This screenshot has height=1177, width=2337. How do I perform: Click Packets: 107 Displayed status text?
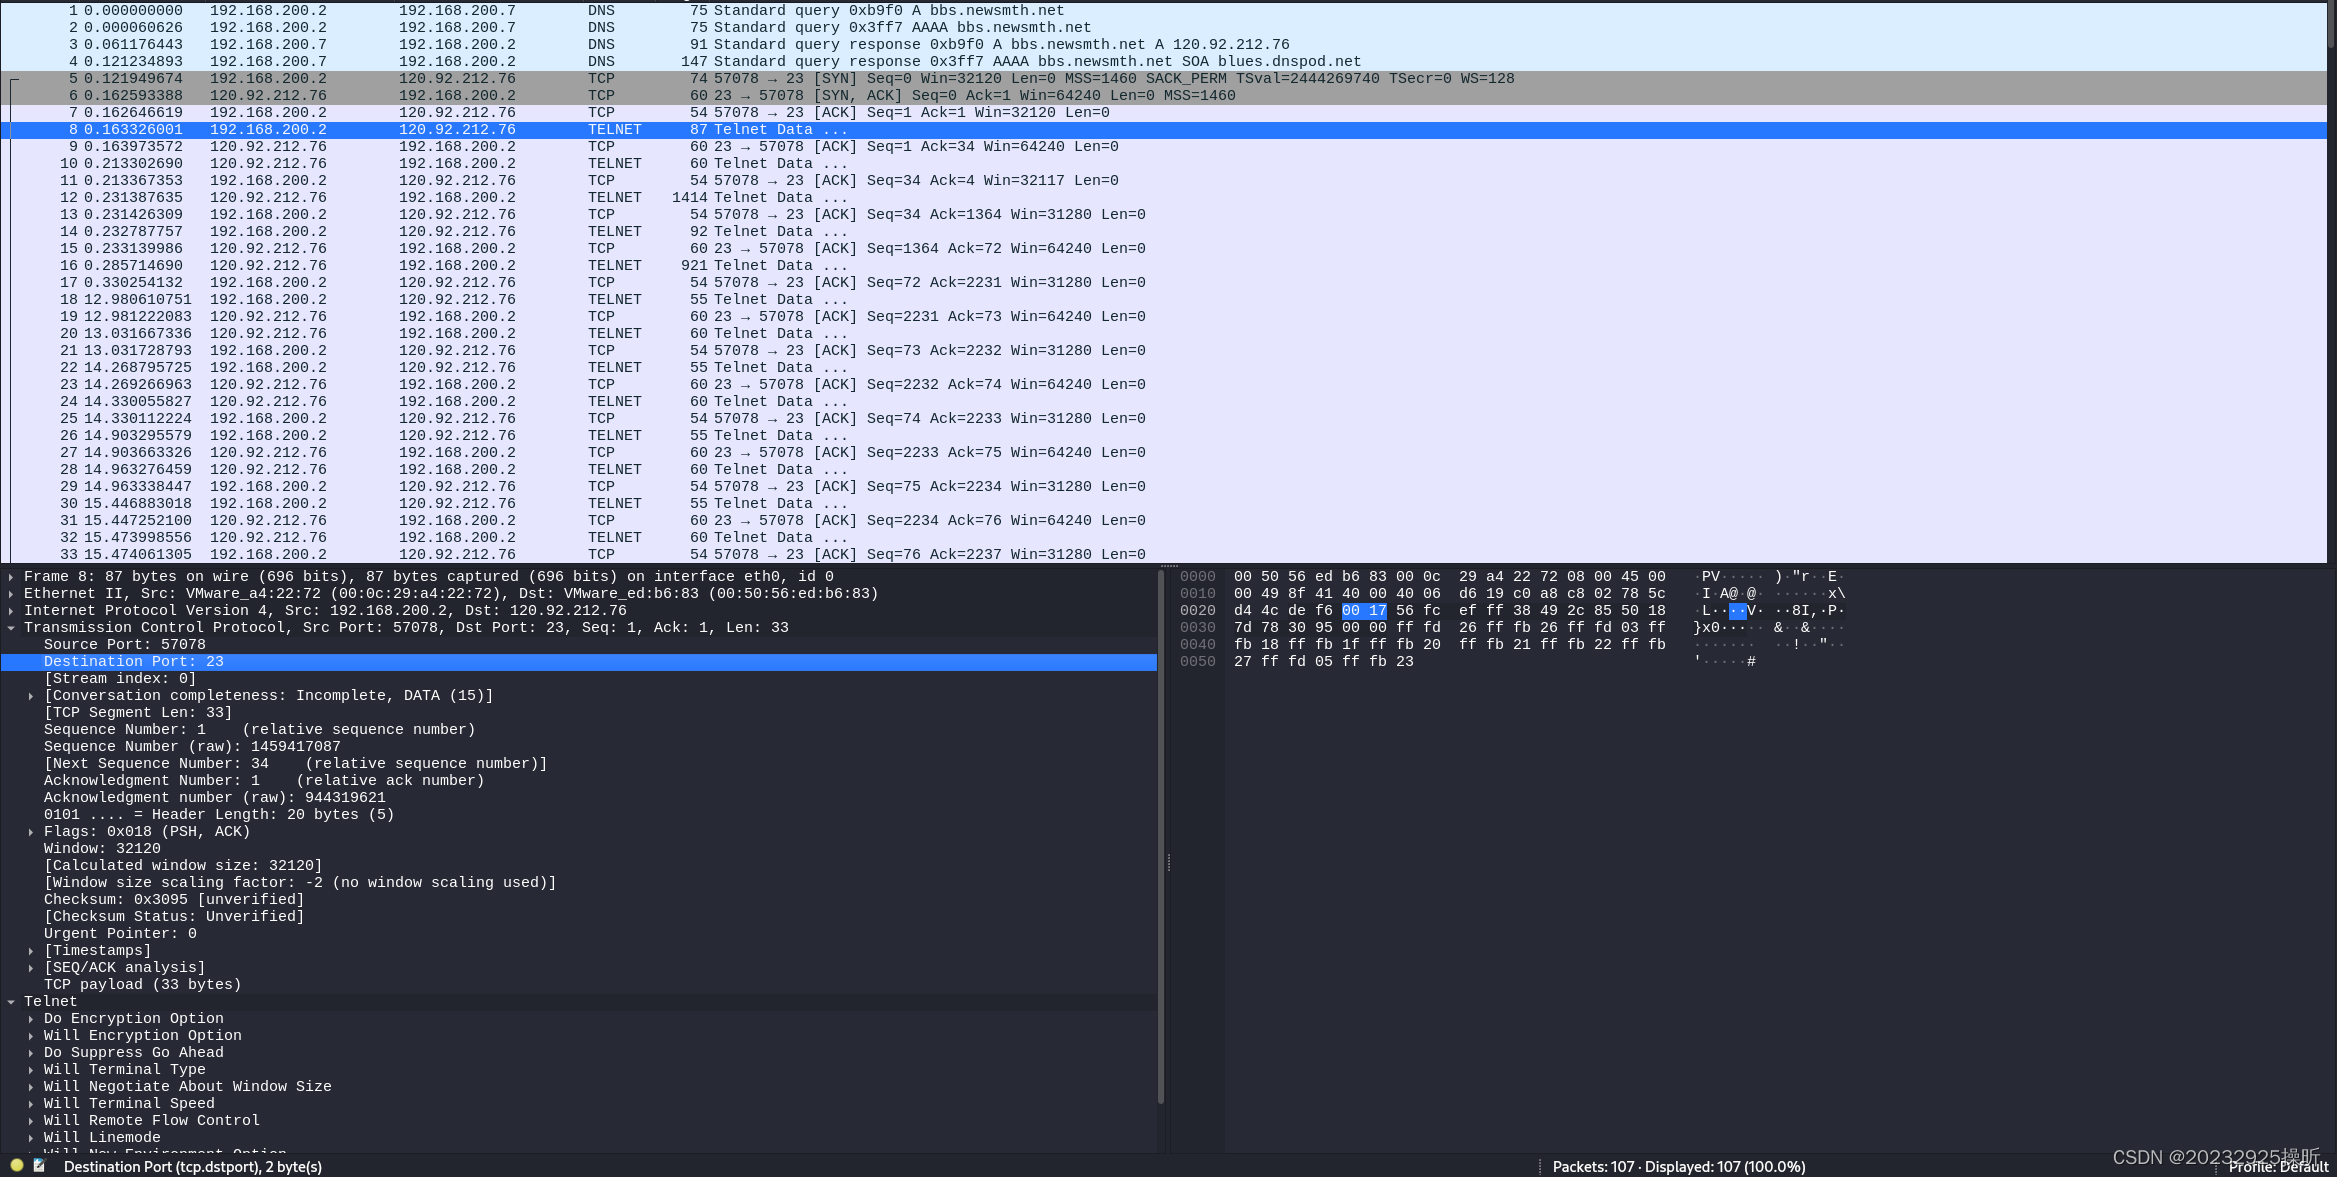point(1679,1167)
